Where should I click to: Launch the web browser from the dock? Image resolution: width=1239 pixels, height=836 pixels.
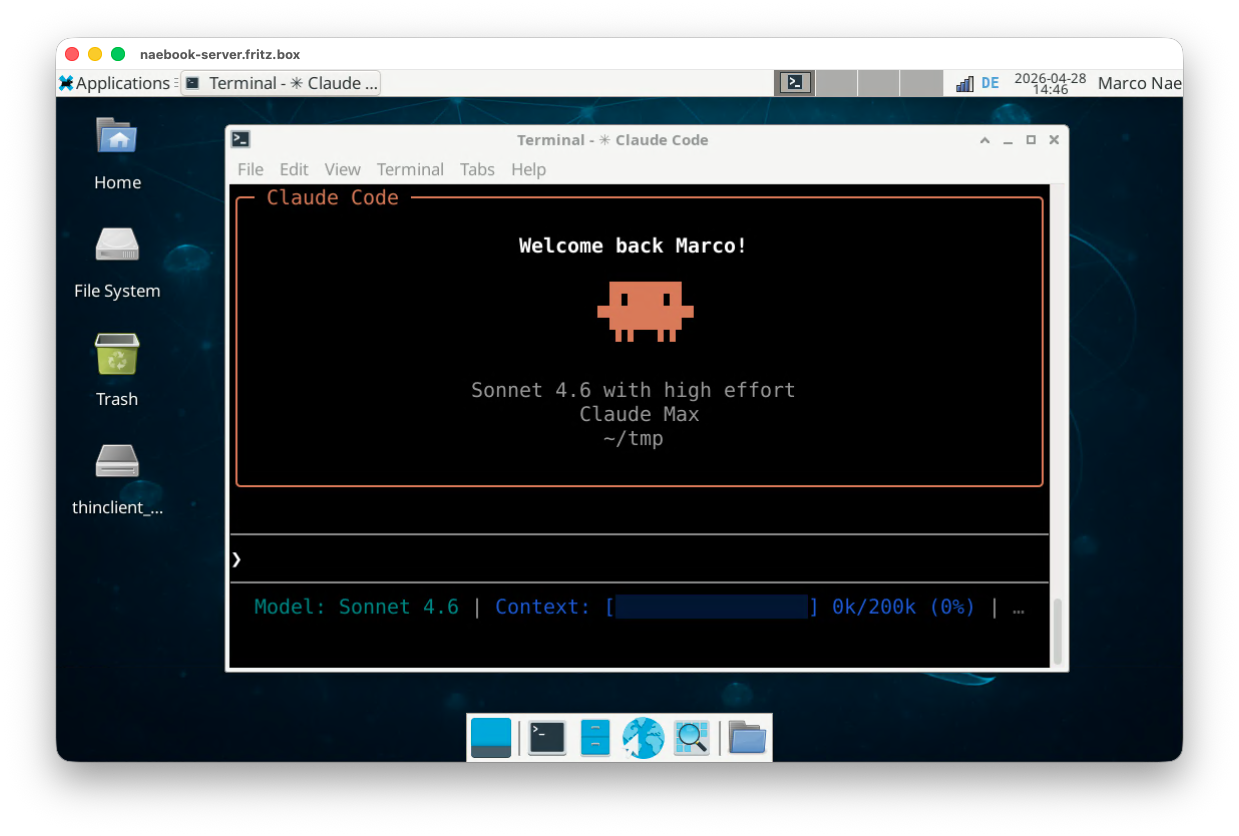click(x=643, y=737)
